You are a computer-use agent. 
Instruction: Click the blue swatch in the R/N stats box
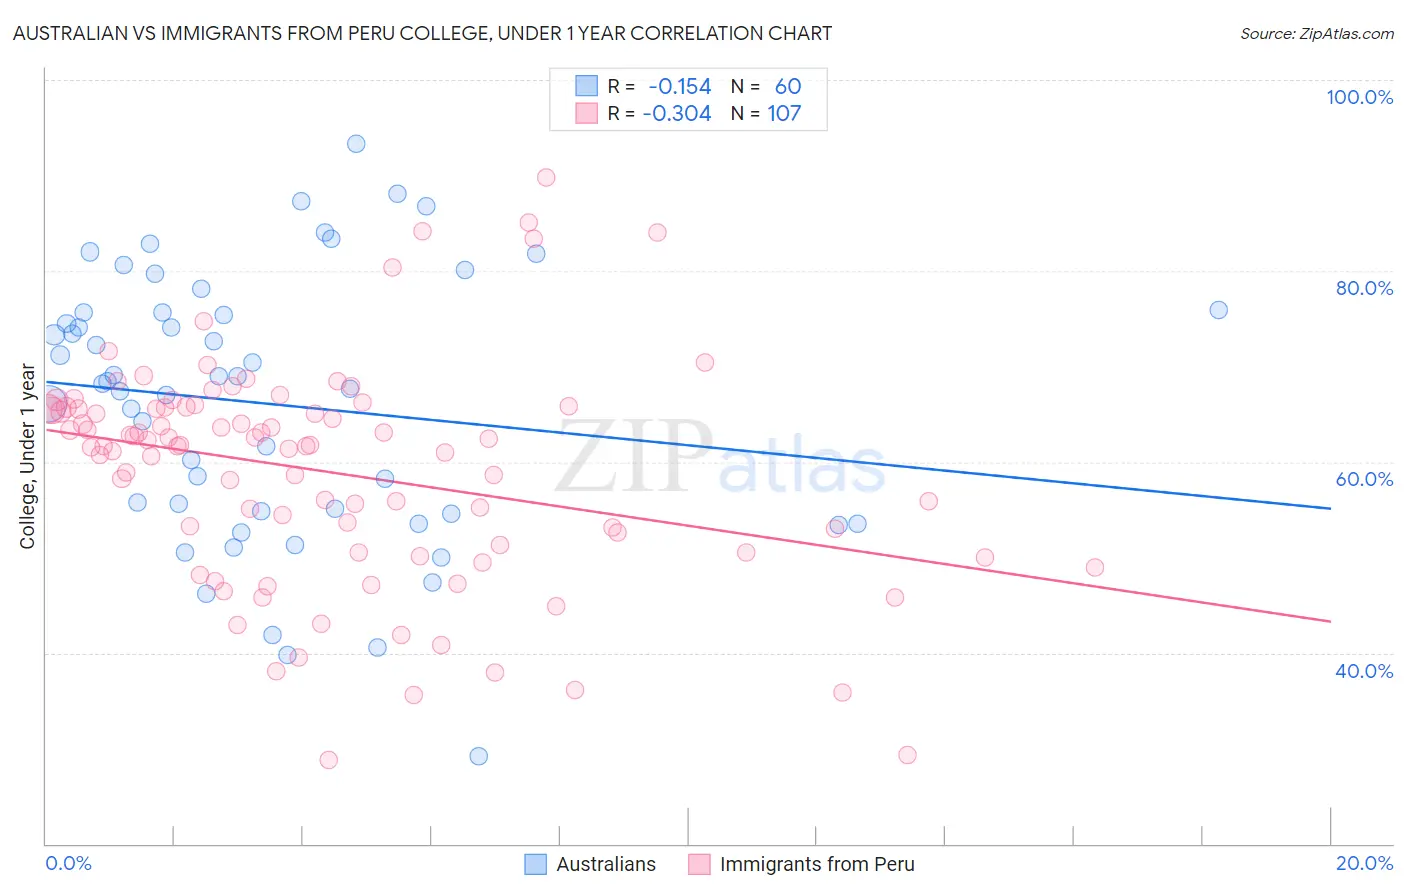(586, 86)
